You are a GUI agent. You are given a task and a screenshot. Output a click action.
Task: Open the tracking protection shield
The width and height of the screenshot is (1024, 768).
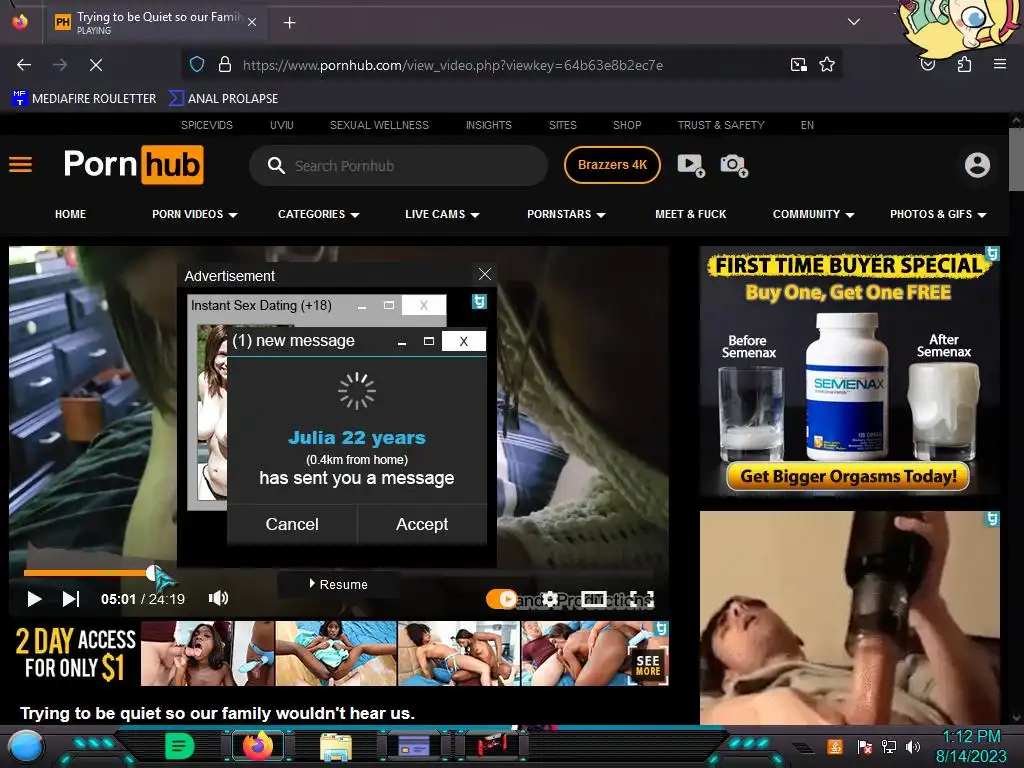tap(197, 65)
